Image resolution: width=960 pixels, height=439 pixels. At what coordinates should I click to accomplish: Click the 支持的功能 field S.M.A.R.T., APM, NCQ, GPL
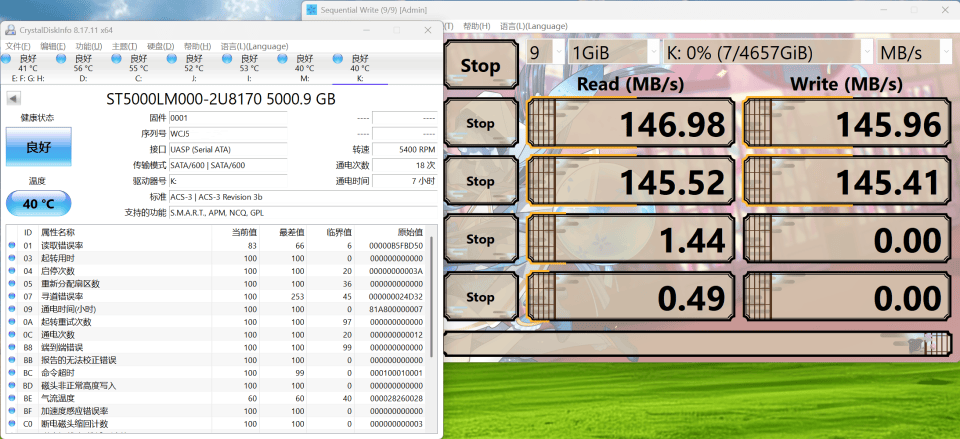302,212
